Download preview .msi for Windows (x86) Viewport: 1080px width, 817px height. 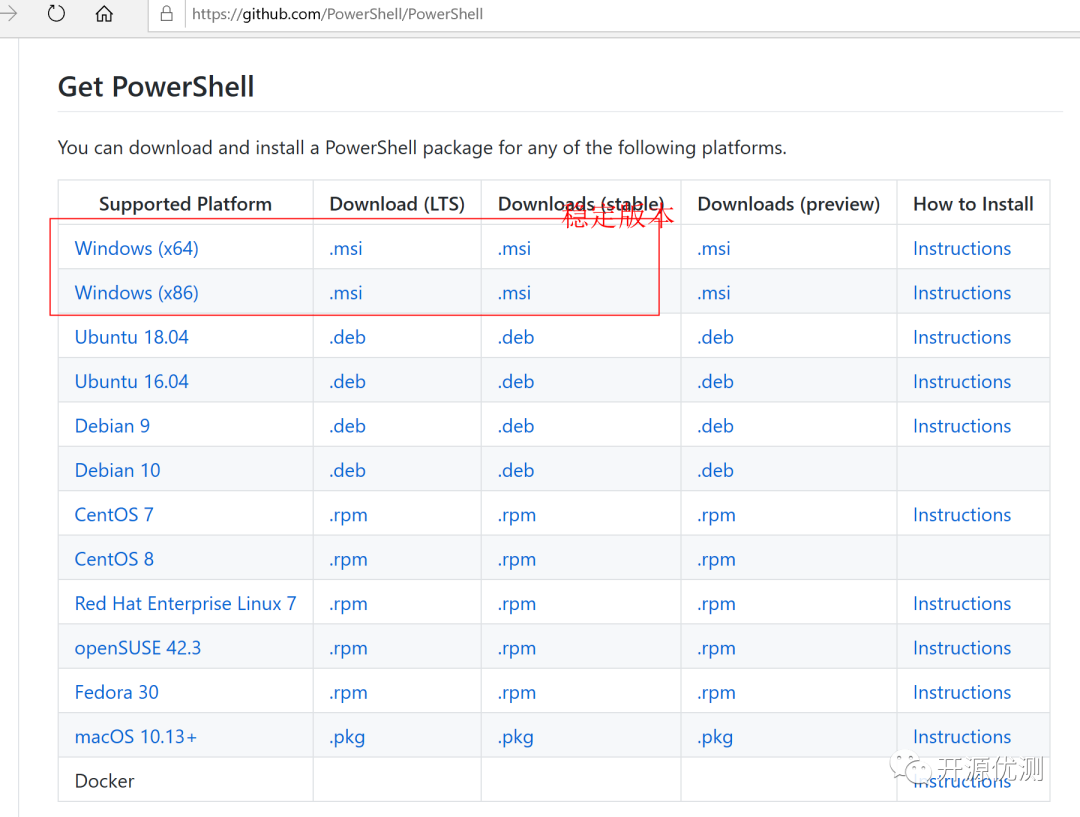click(714, 293)
